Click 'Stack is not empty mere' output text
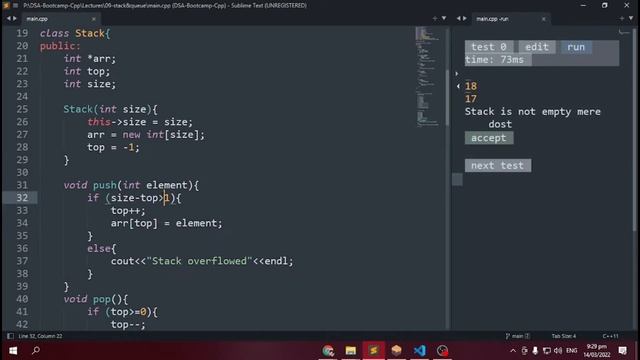Viewport: 640px width, 360px height. [x=533, y=111]
